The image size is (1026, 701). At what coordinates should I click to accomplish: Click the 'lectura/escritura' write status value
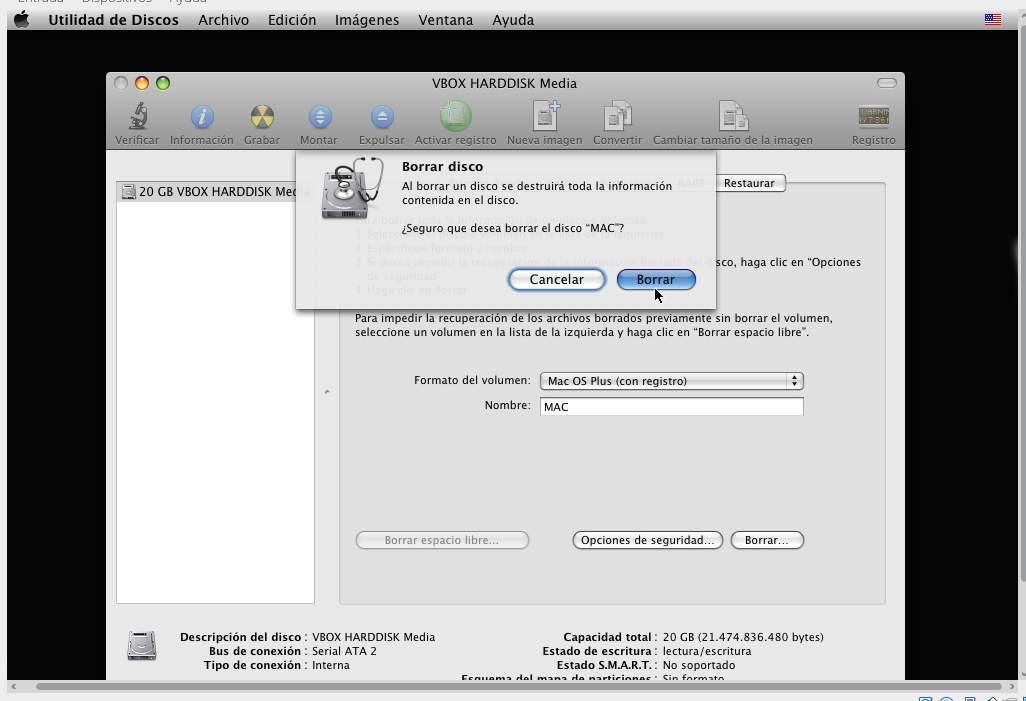(x=707, y=651)
